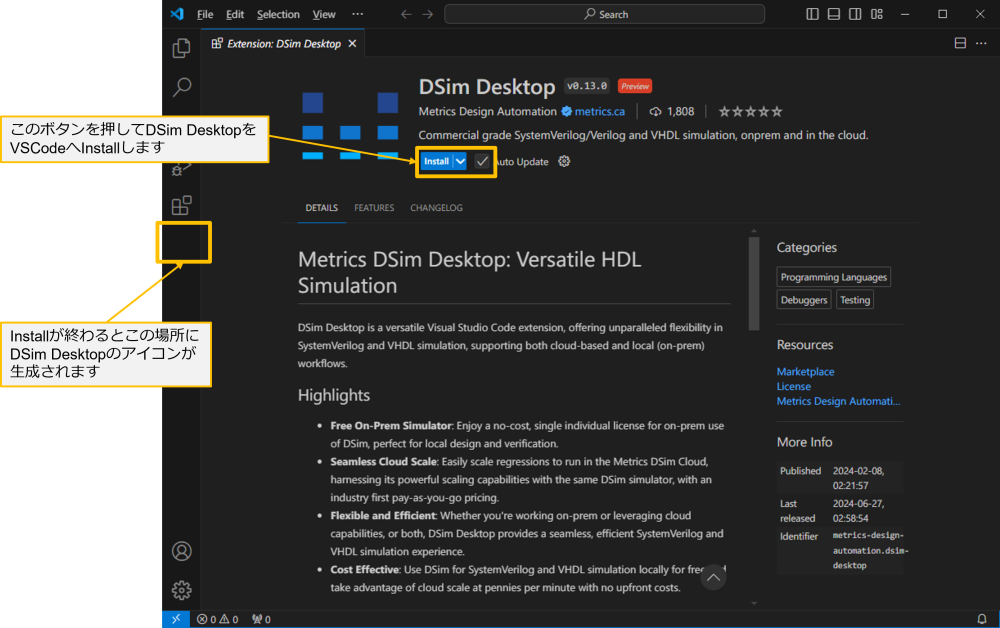Open extension settings gear beside Auto Update
This screenshot has height=628, width=1000.
(x=564, y=161)
